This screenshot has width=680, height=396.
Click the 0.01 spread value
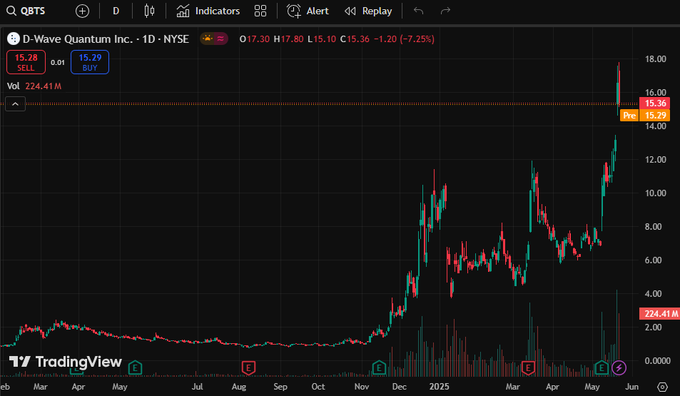pos(58,62)
